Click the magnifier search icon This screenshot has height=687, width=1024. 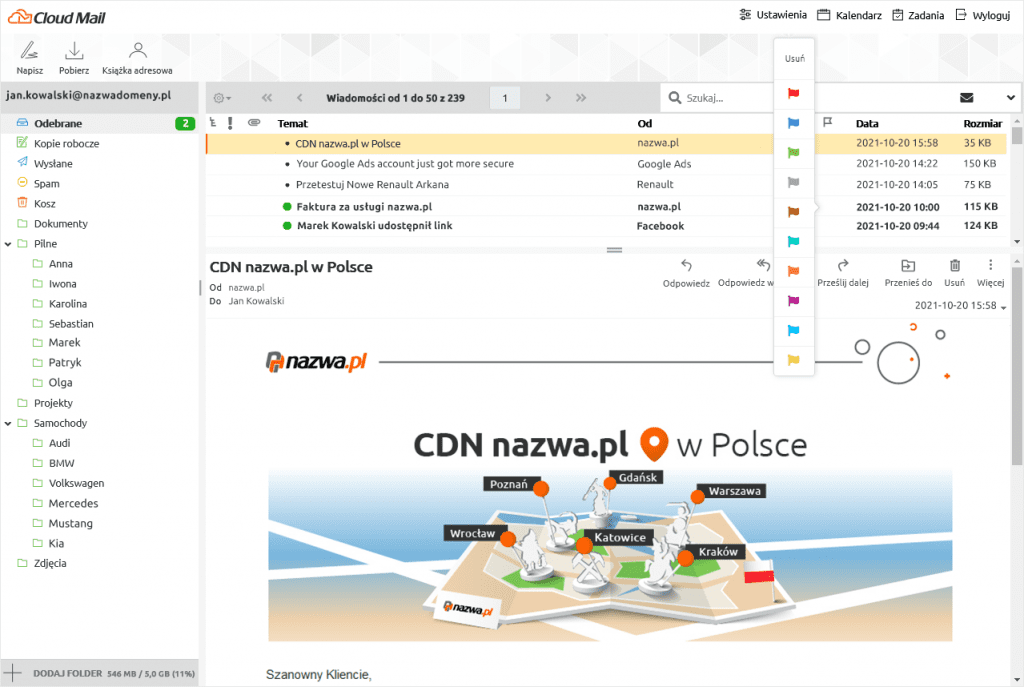point(675,98)
